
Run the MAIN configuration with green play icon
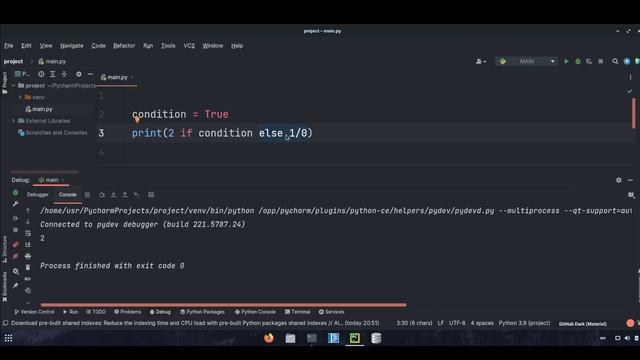coord(566,61)
